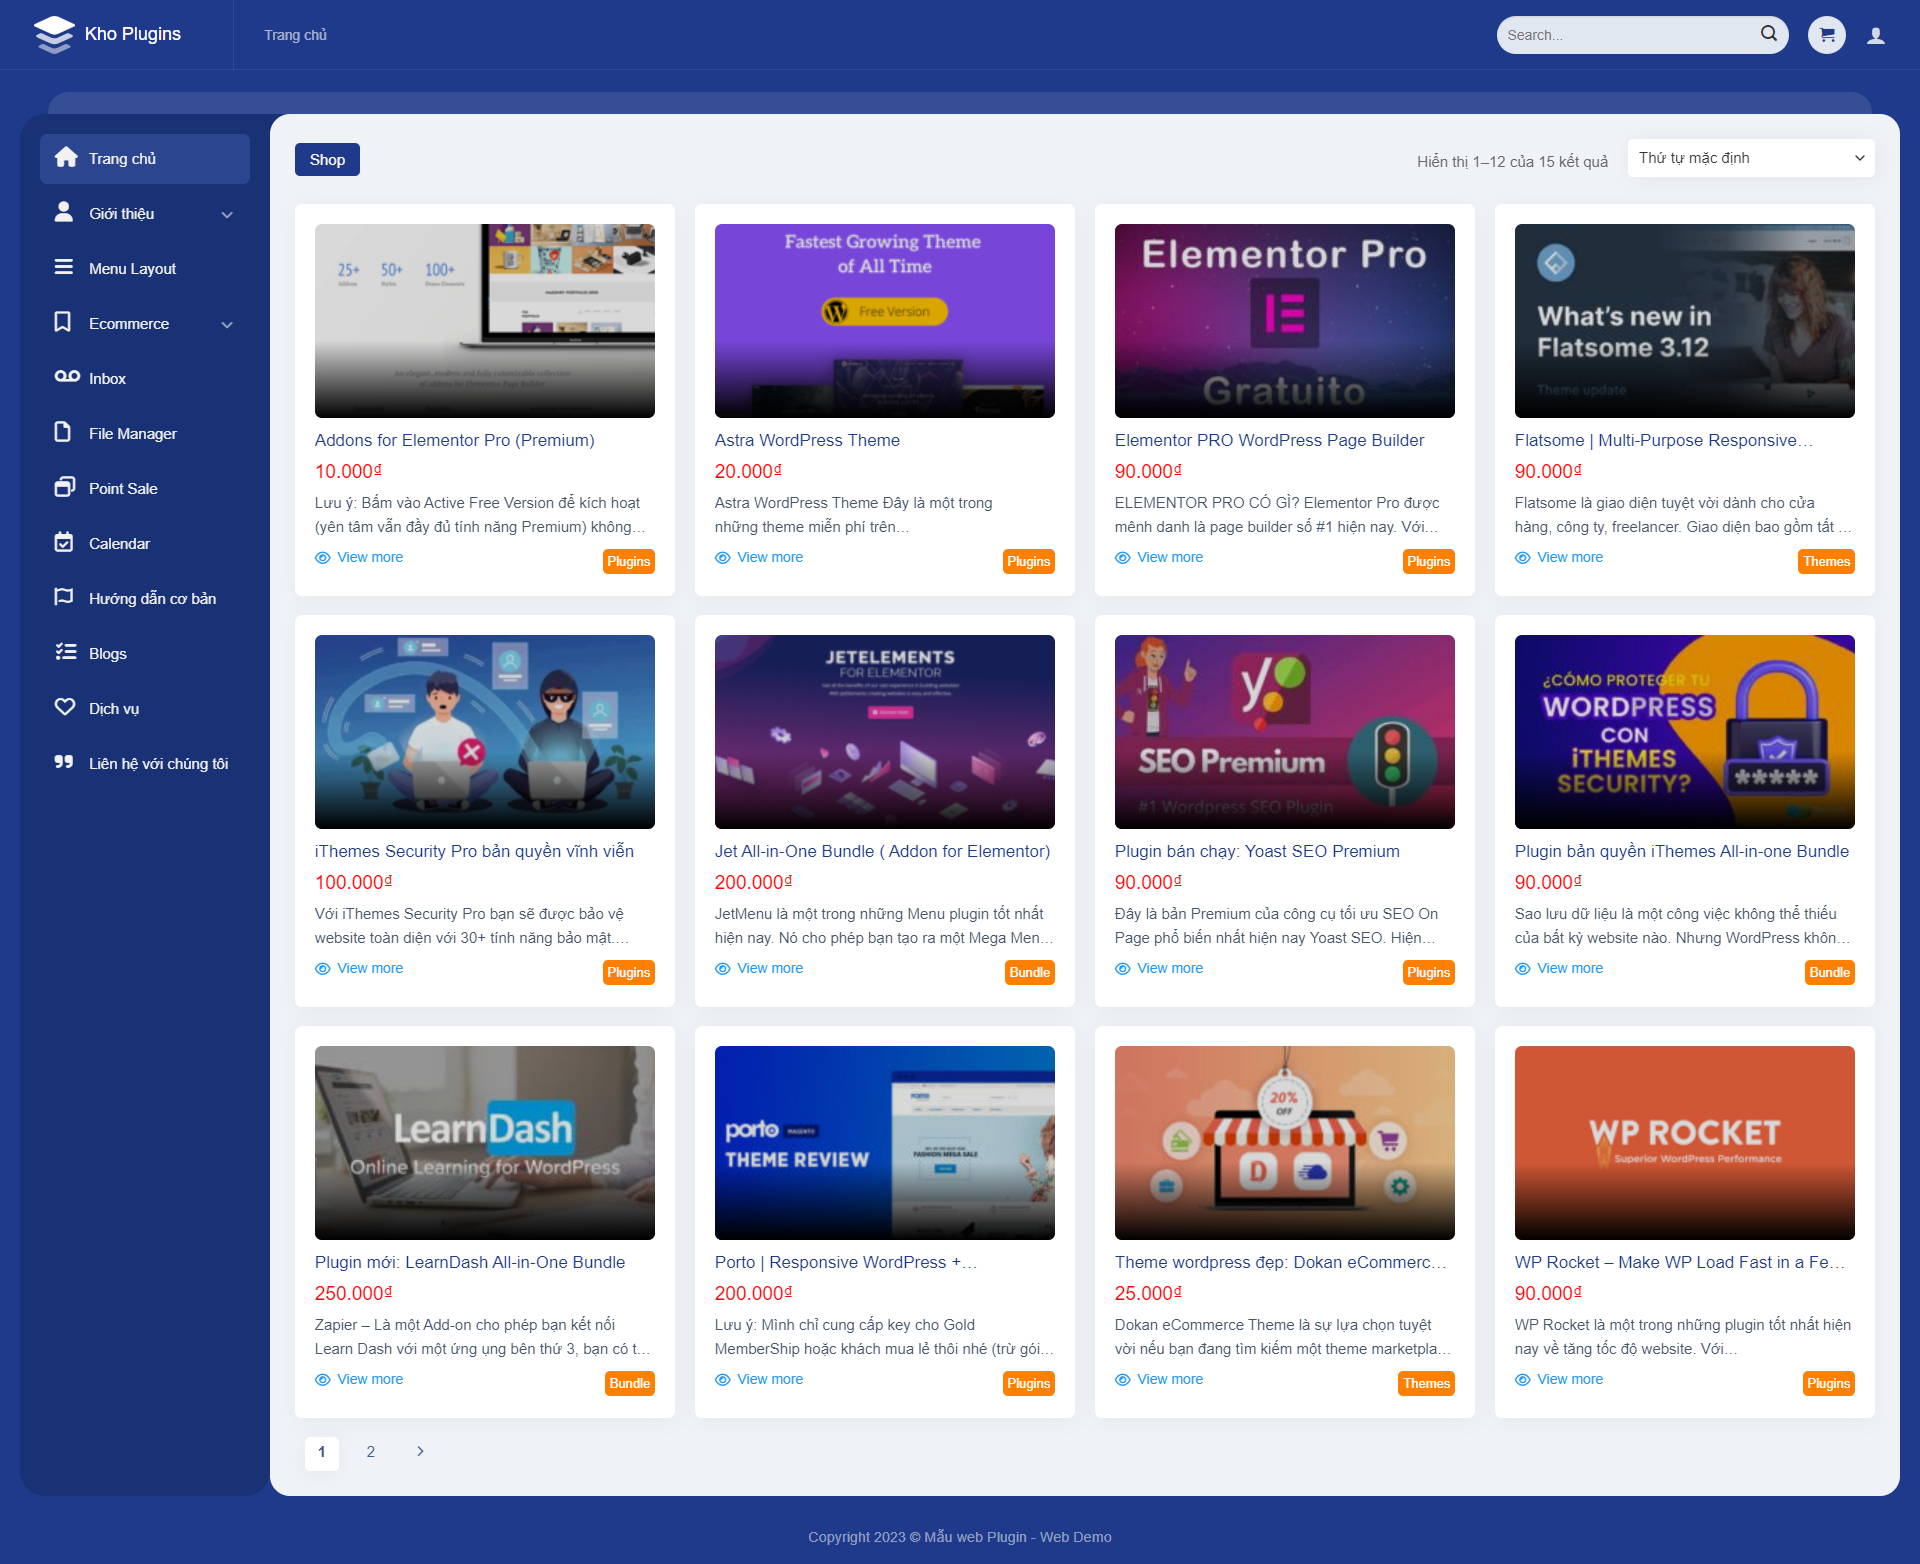Click the bookmark icon beside Ecommerce
1920x1564 pixels.
tap(63, 322)
